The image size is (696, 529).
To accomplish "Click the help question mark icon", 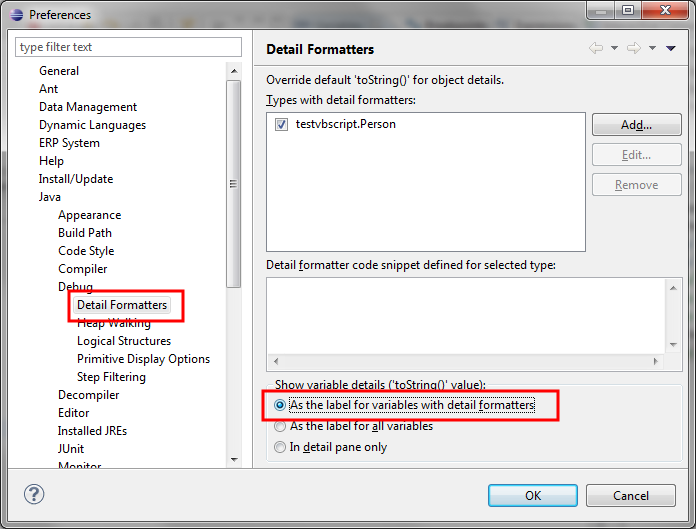I will click(34, 494).
